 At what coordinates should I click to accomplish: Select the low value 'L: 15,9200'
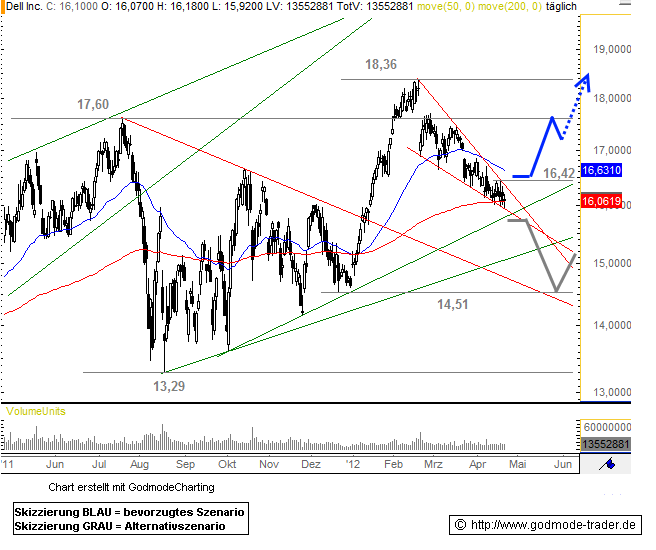pos(236,6)
